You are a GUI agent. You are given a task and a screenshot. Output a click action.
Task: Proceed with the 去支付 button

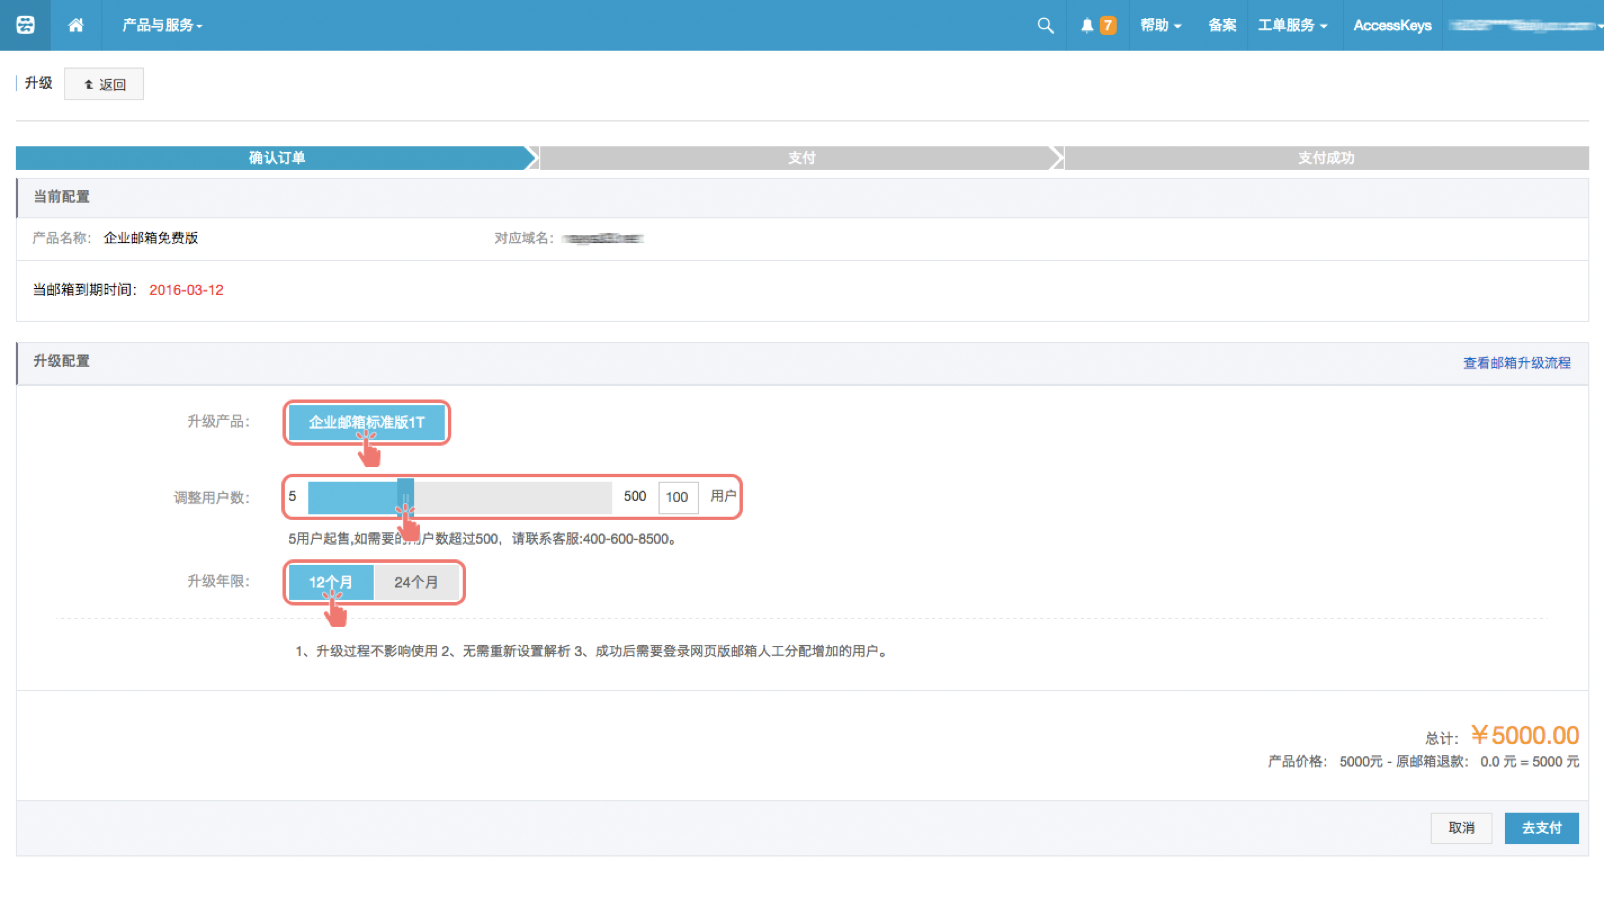[x=1541, y=828]
